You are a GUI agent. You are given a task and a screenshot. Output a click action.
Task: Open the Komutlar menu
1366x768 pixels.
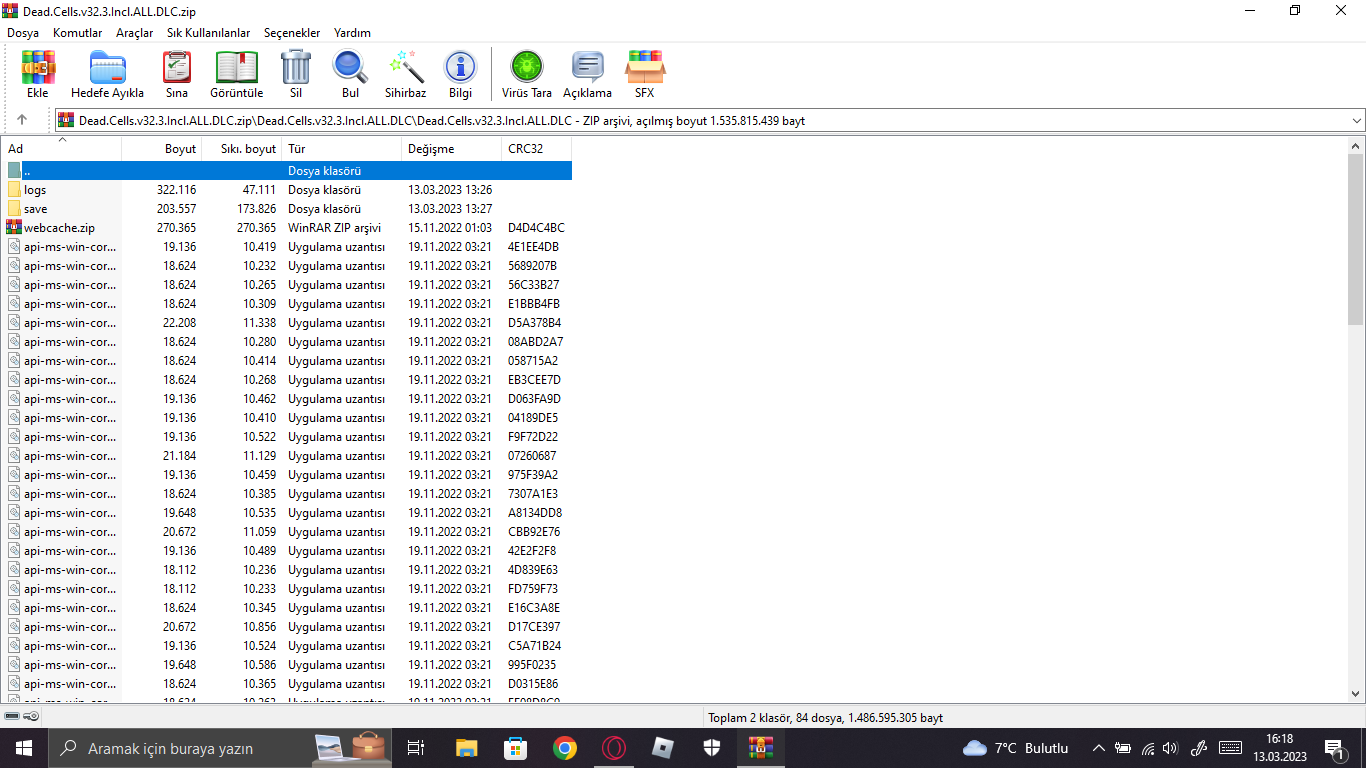78,33
